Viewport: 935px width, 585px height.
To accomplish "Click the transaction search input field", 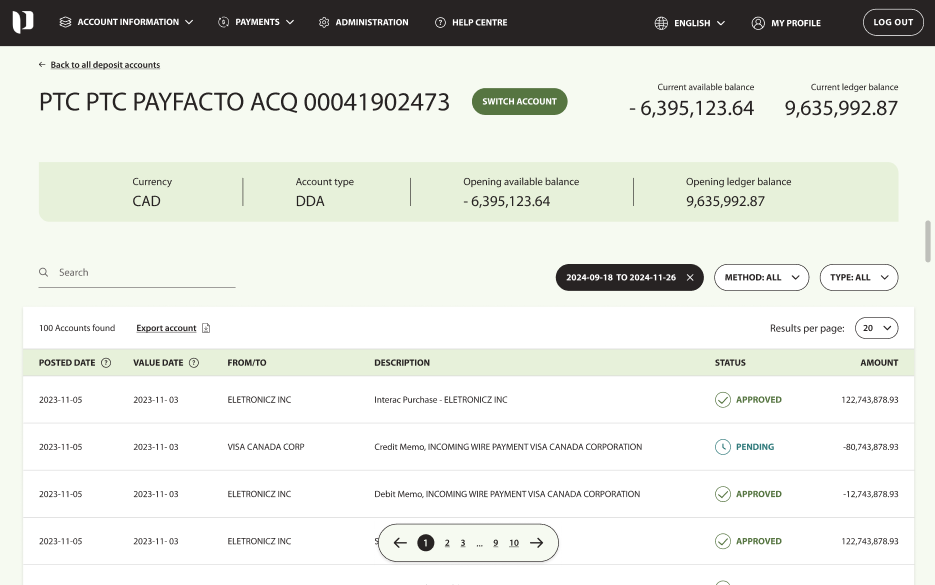I will (145, 272).
